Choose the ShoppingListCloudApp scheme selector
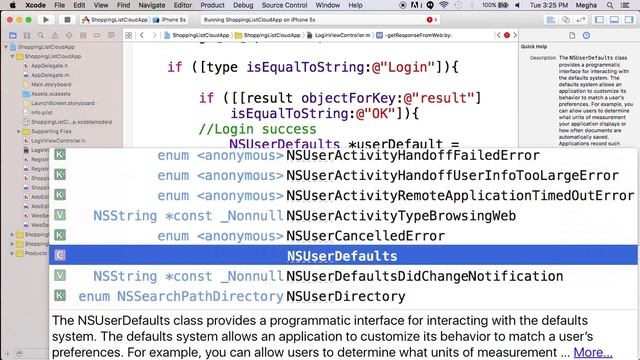Viewport: 640px width, 360px height. pyautogui.click(x=115, y=20)
